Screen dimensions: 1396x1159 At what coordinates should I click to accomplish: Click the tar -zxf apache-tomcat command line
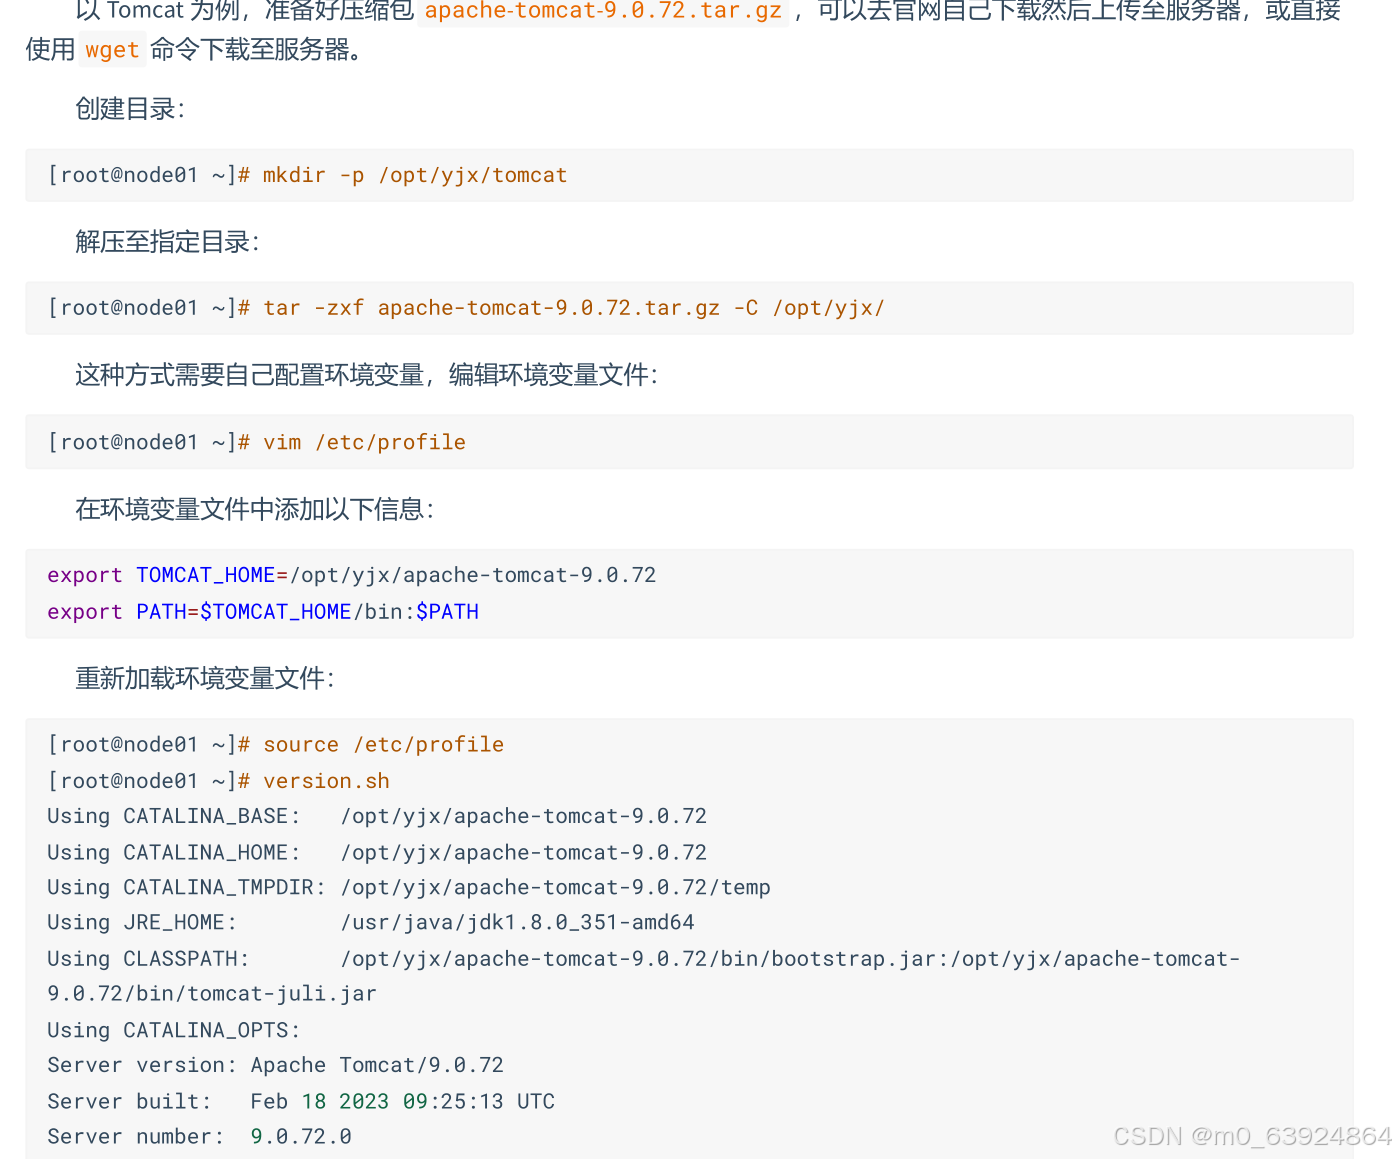pos(466,308)
